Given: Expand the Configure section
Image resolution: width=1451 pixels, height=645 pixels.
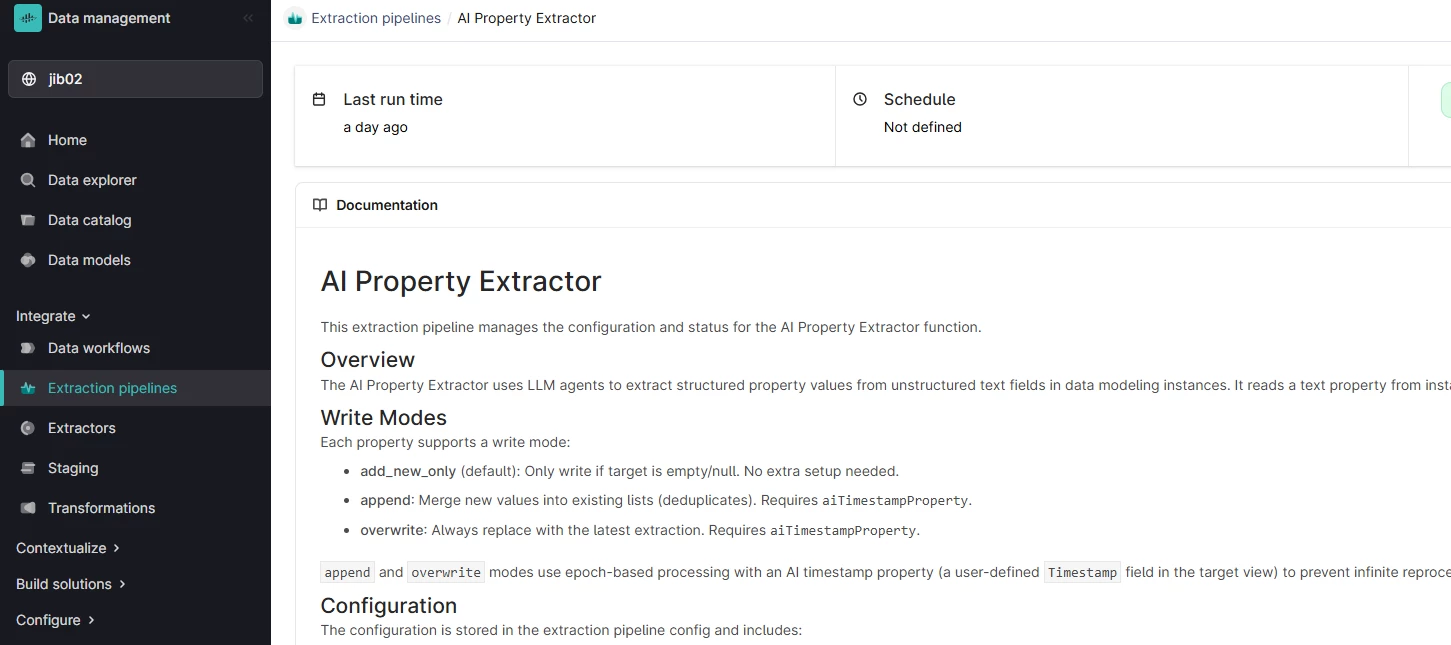Looking at the screenshot, I should (x=55, y=620).
